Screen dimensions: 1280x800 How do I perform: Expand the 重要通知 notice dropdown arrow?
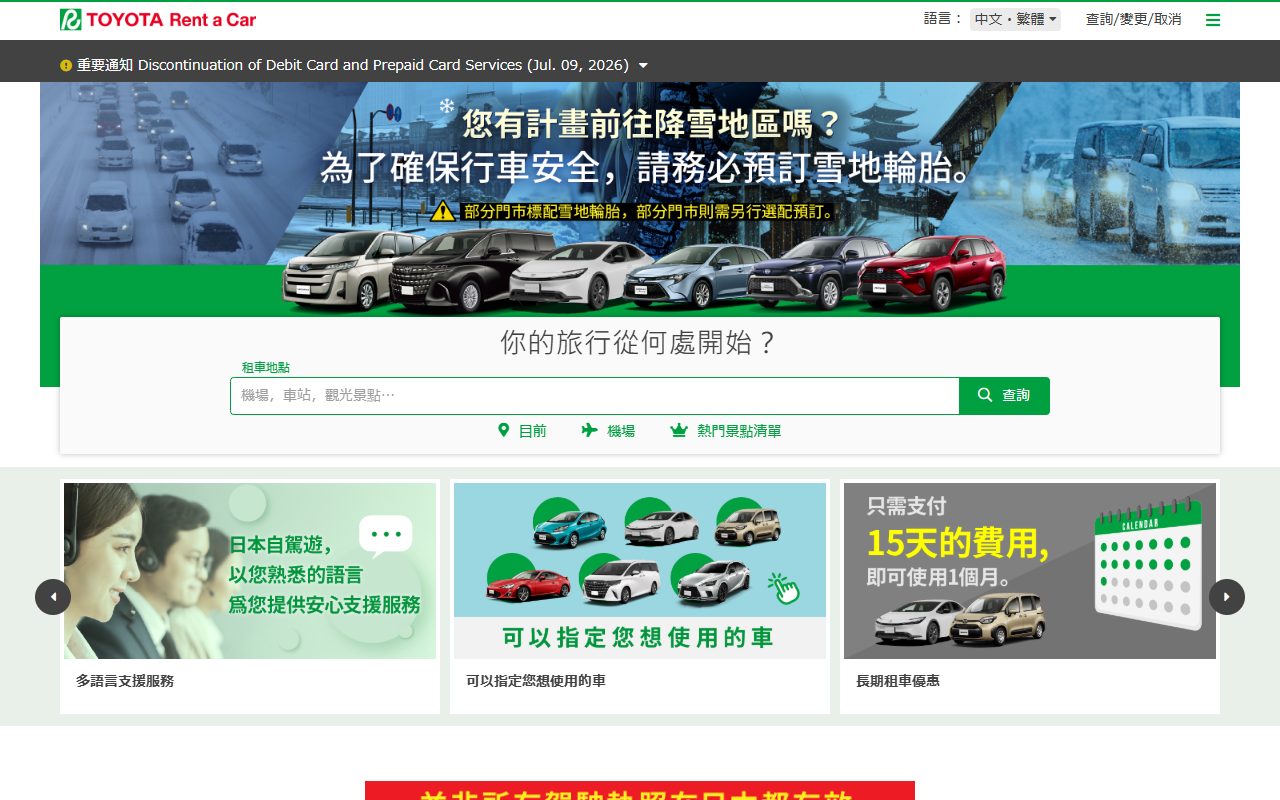click(643, 65)
